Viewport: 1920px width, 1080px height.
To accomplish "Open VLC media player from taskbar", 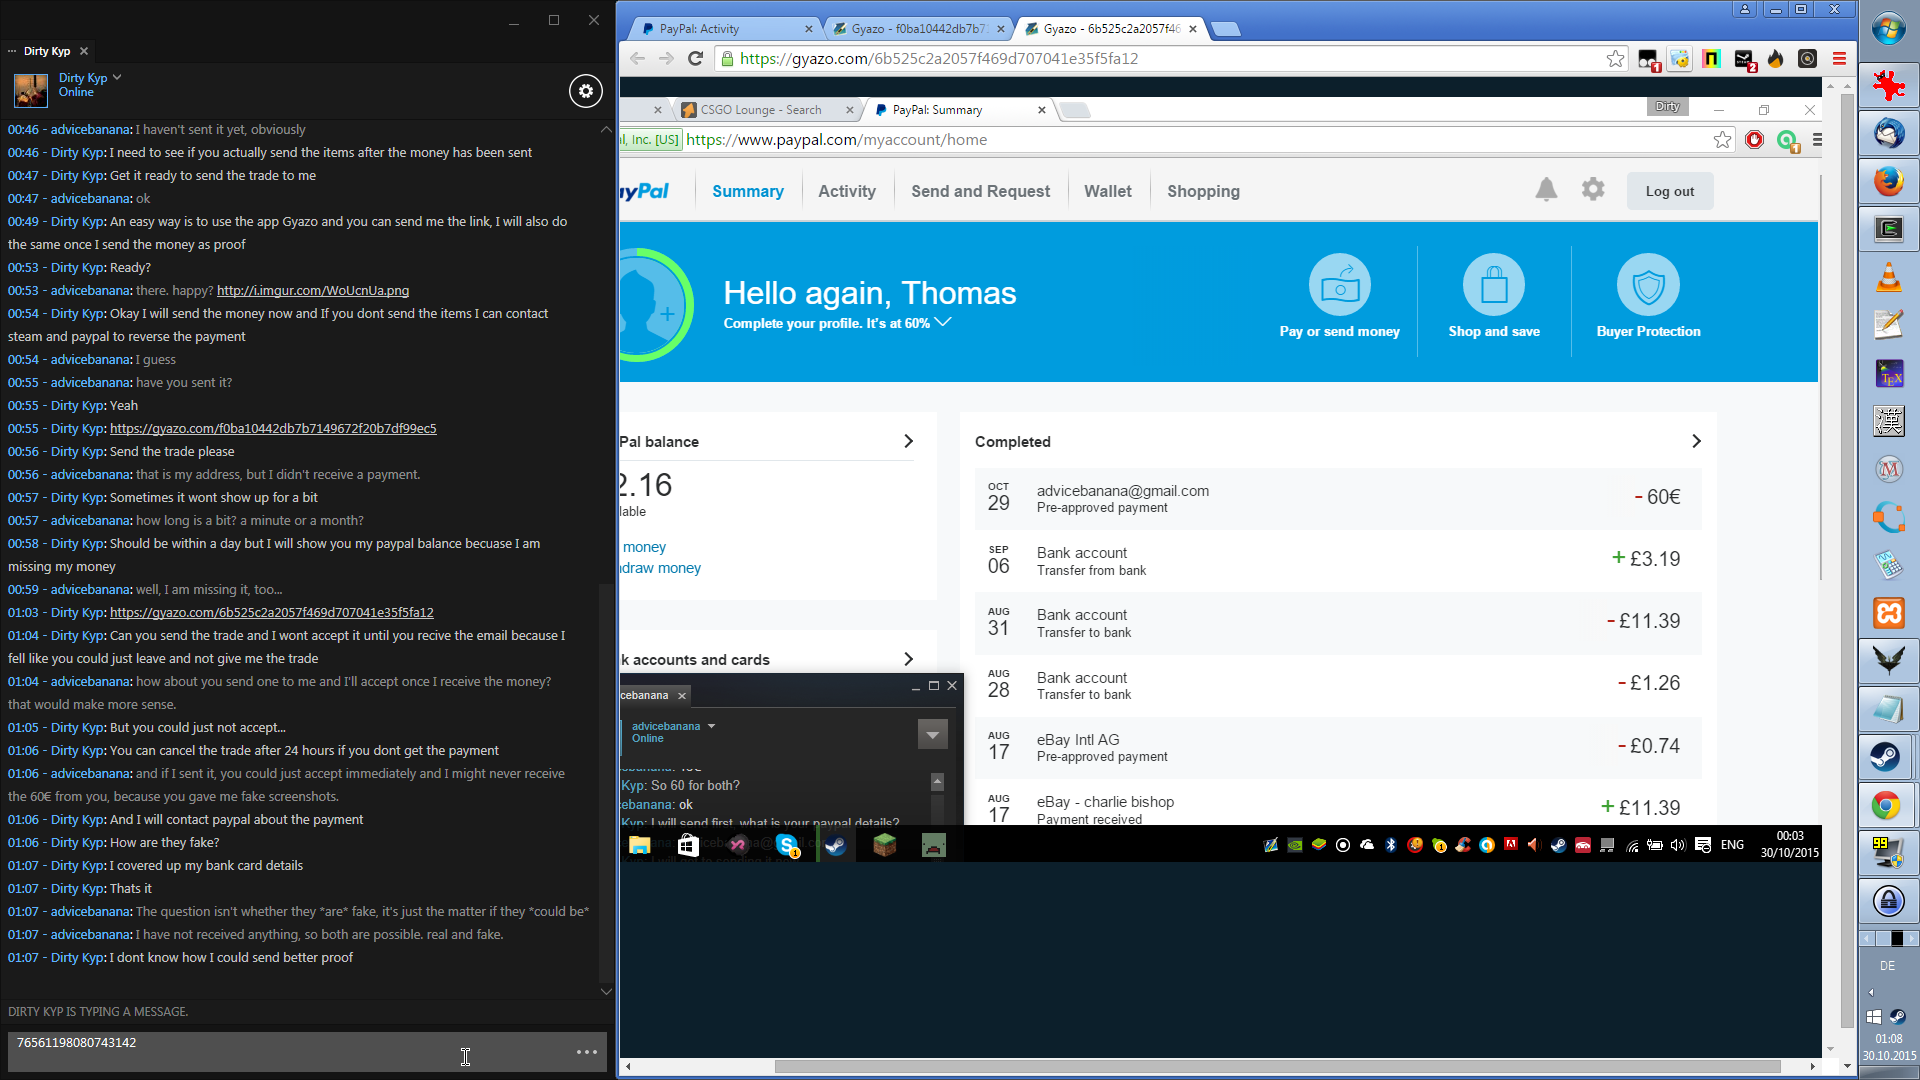I will (1888, 277).
